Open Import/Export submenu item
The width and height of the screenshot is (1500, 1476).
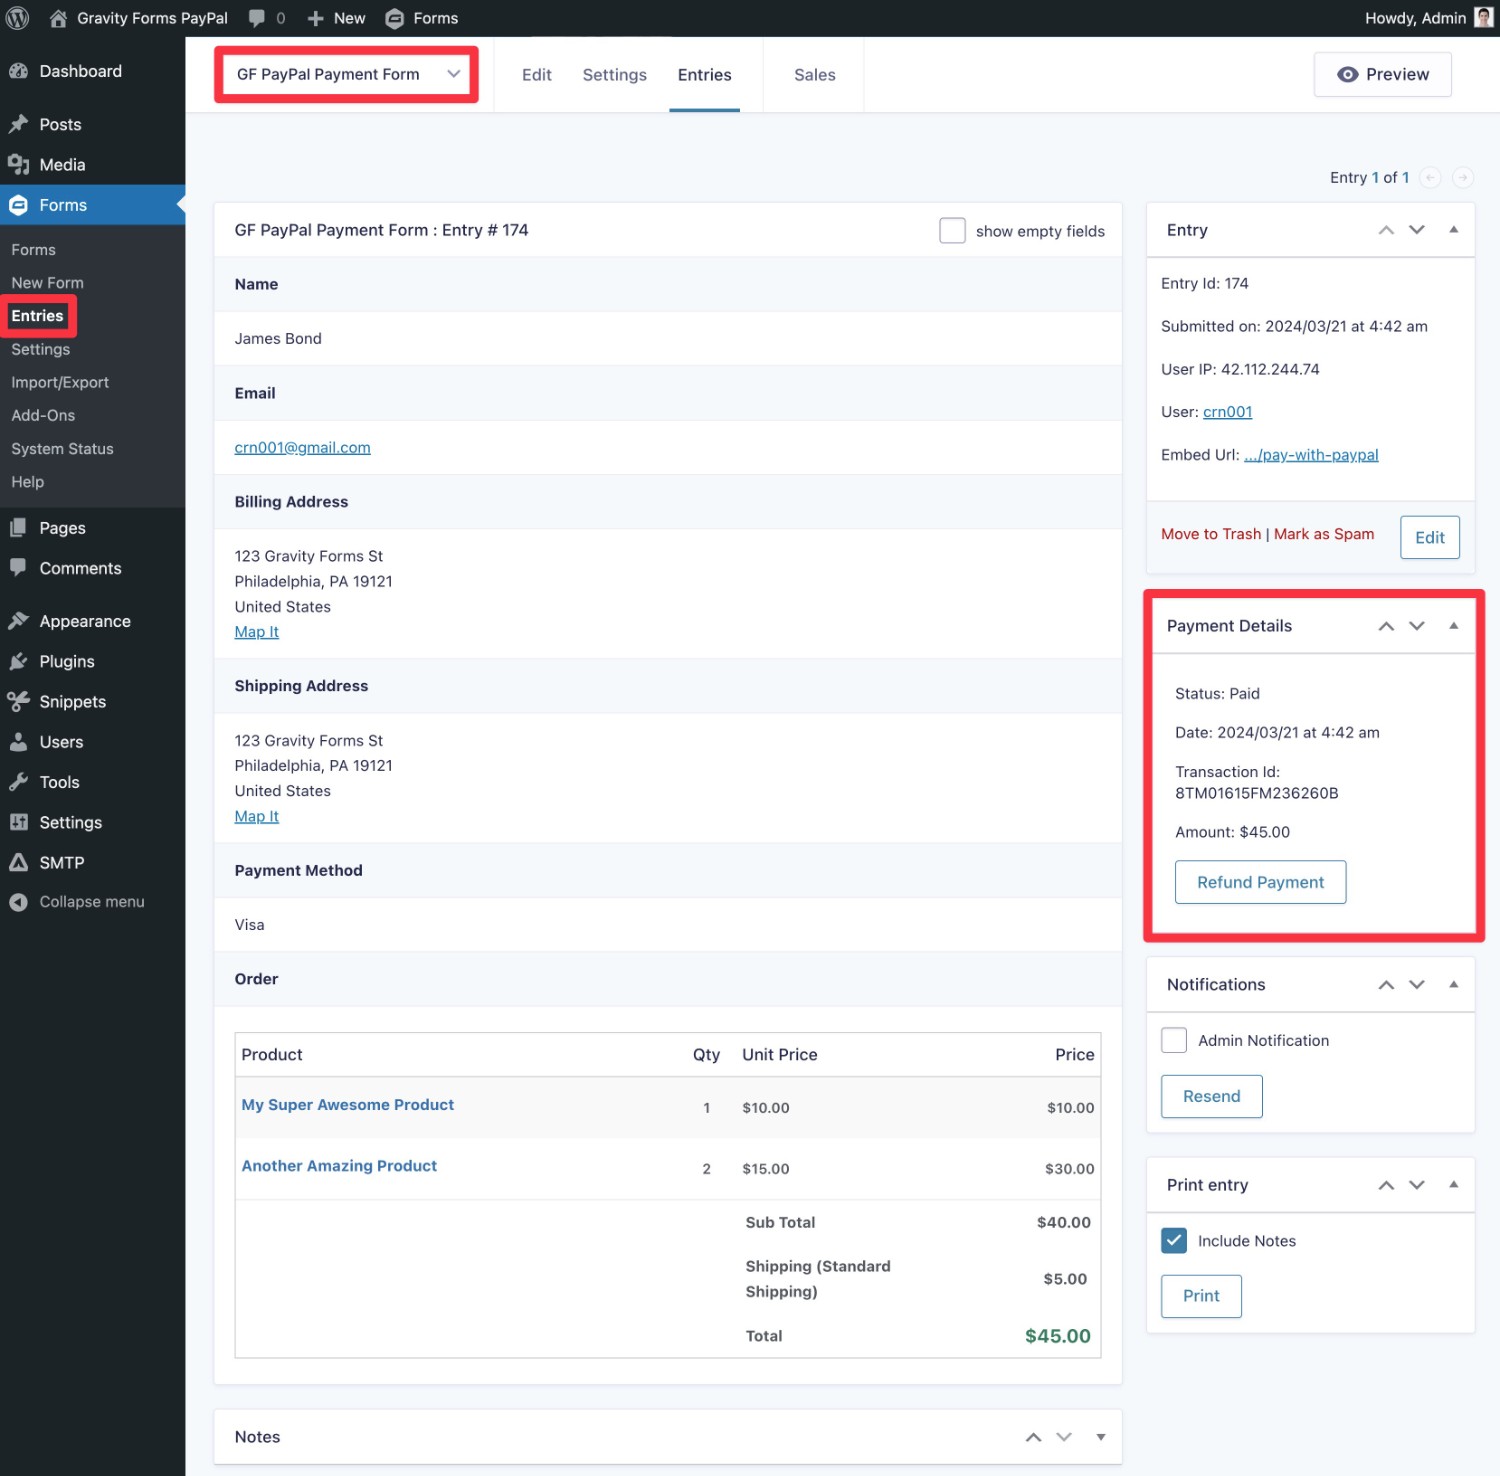click(60, 382)
